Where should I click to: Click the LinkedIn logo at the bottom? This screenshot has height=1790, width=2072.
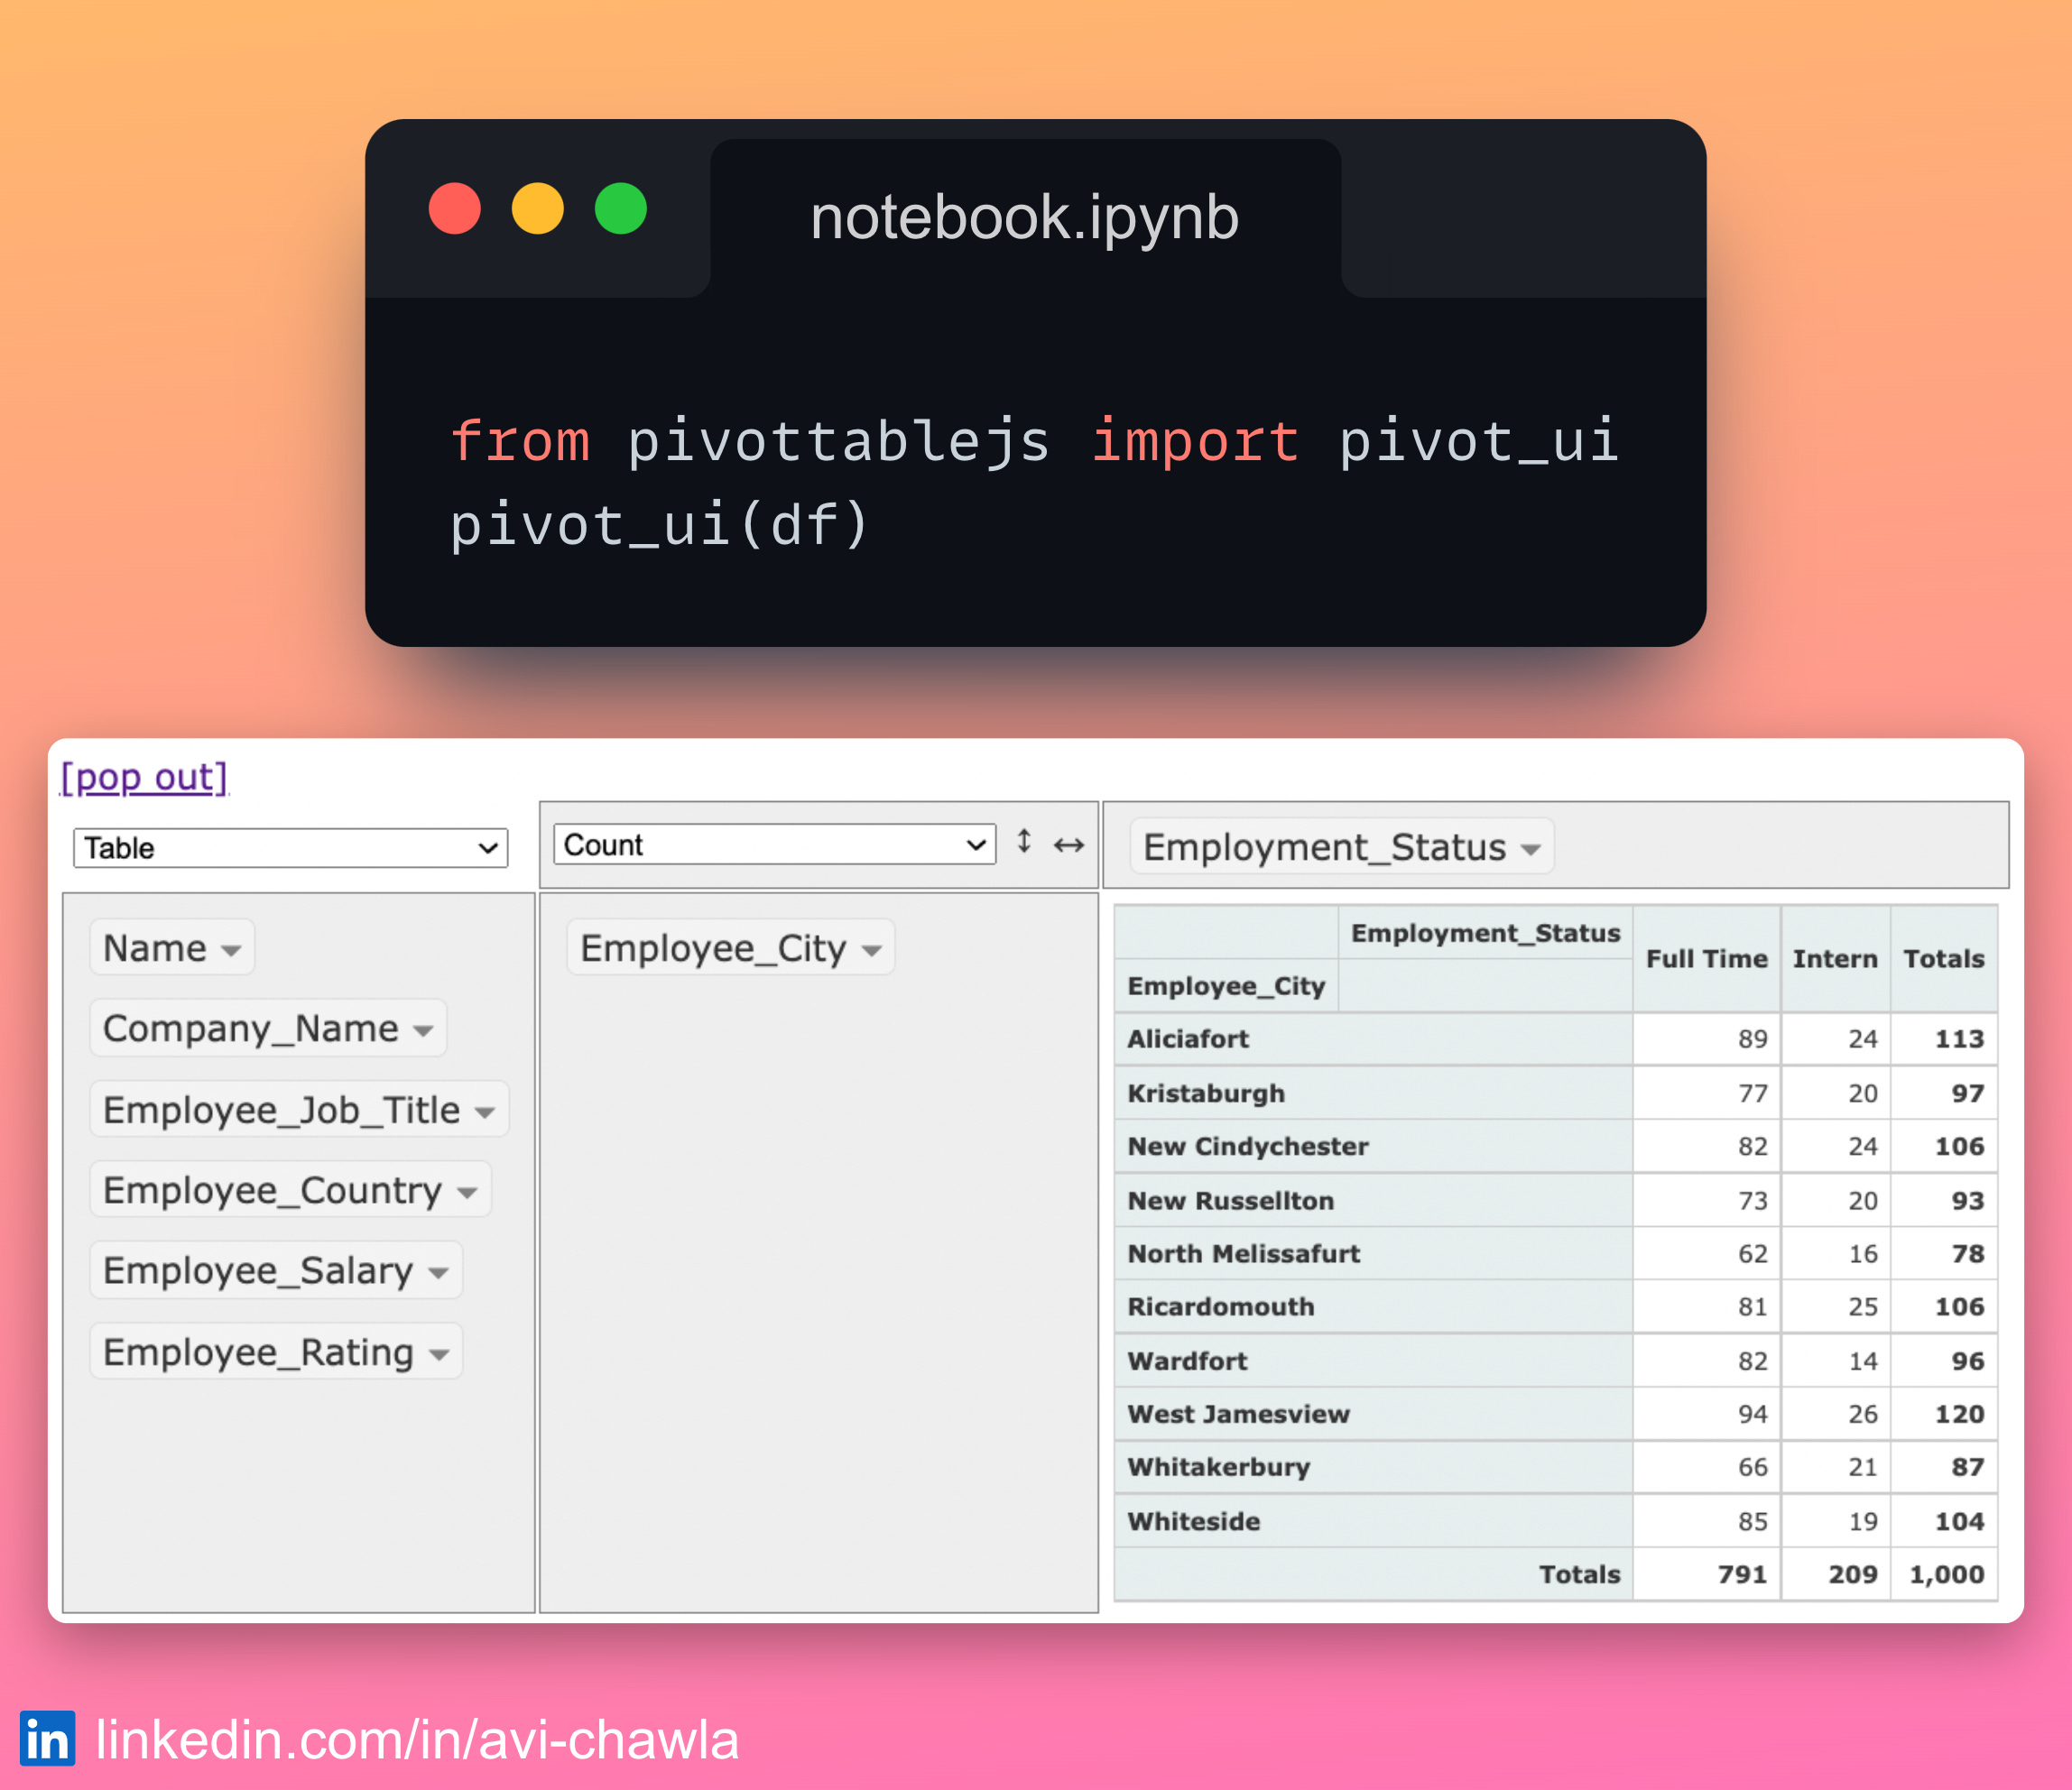tap(47, 1736)
